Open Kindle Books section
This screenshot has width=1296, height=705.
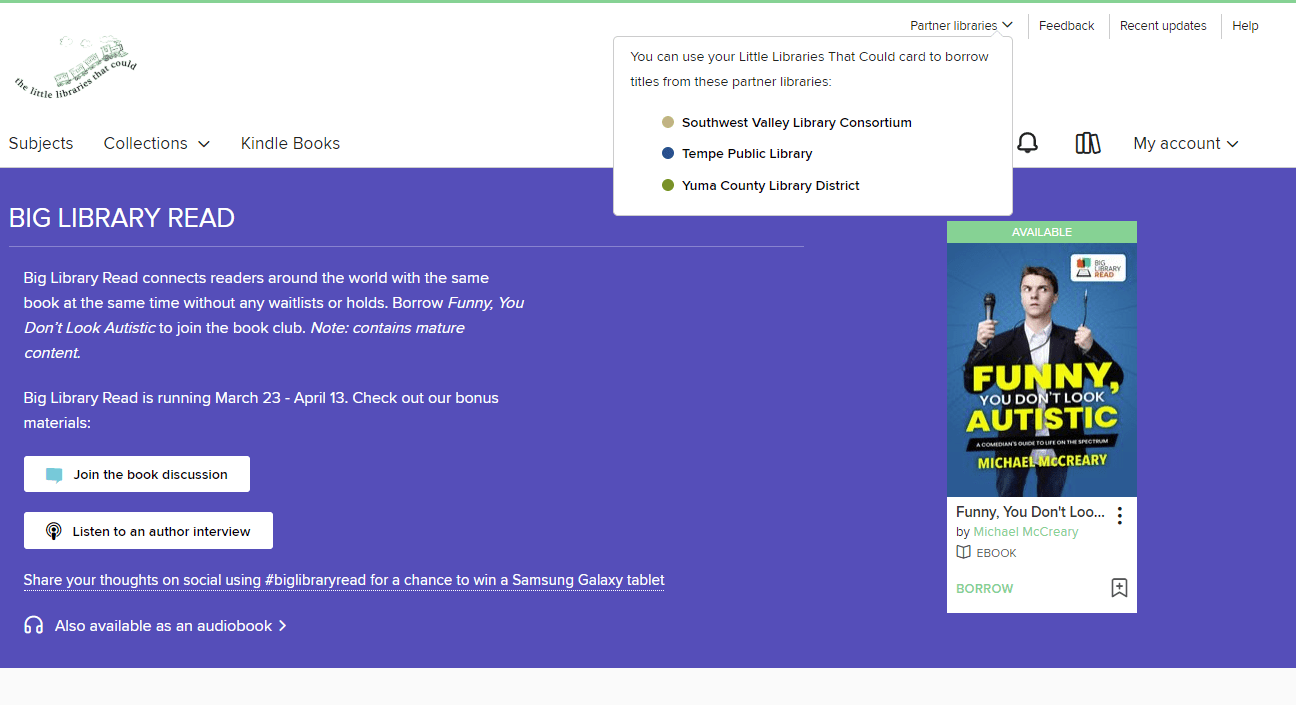click(x=290, y=143)
